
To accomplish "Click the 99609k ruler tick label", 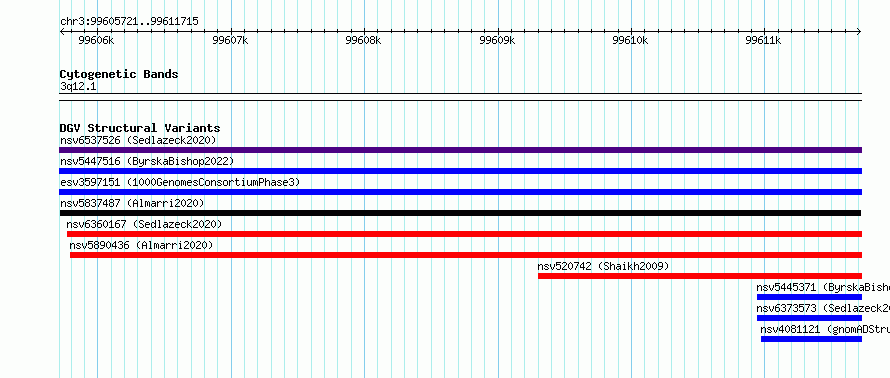I will (497, 40).
